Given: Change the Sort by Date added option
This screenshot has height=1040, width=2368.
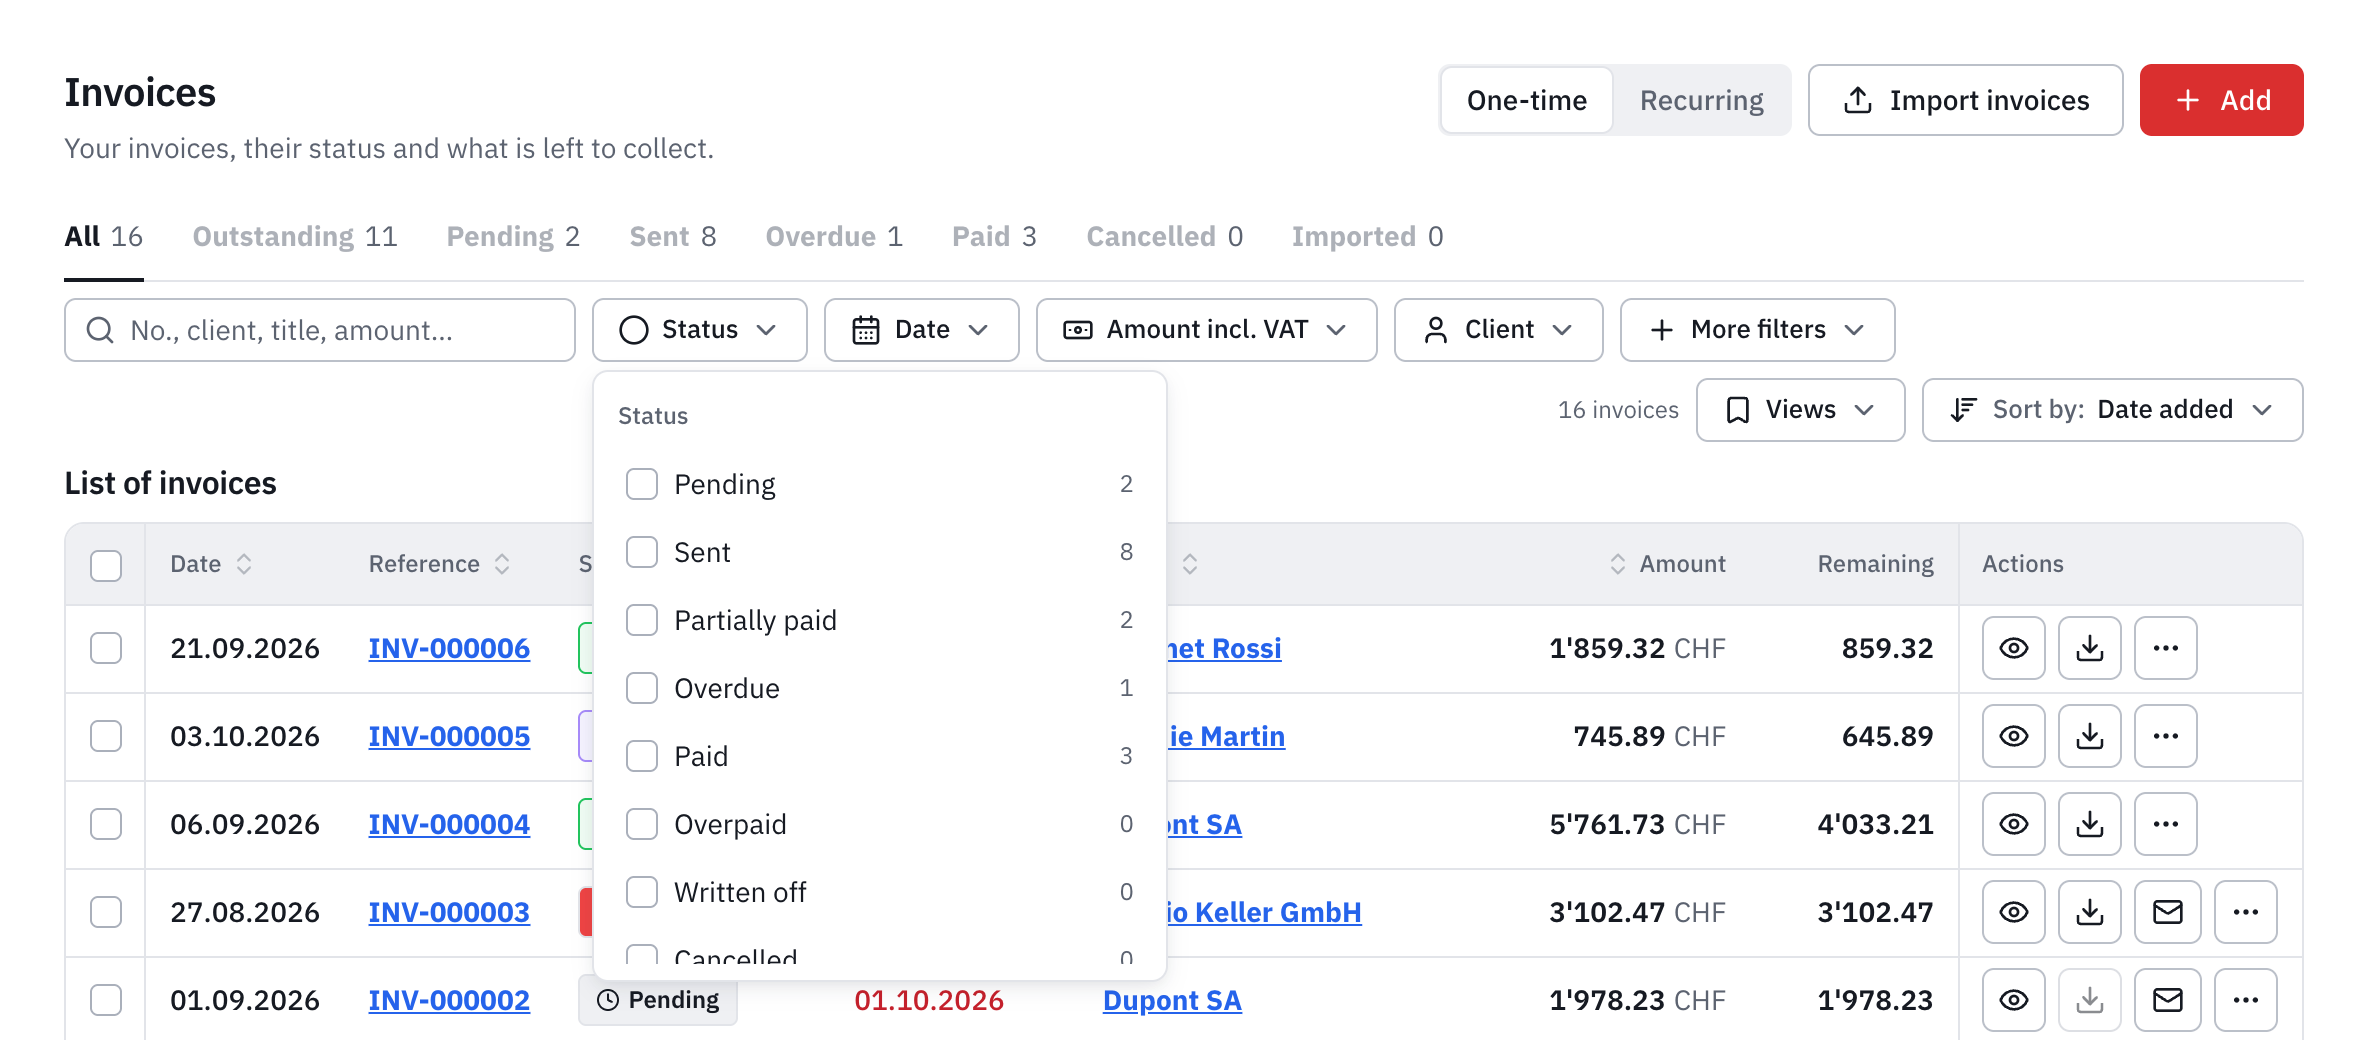Looking at the screenshot, I should coord(2112,410).
